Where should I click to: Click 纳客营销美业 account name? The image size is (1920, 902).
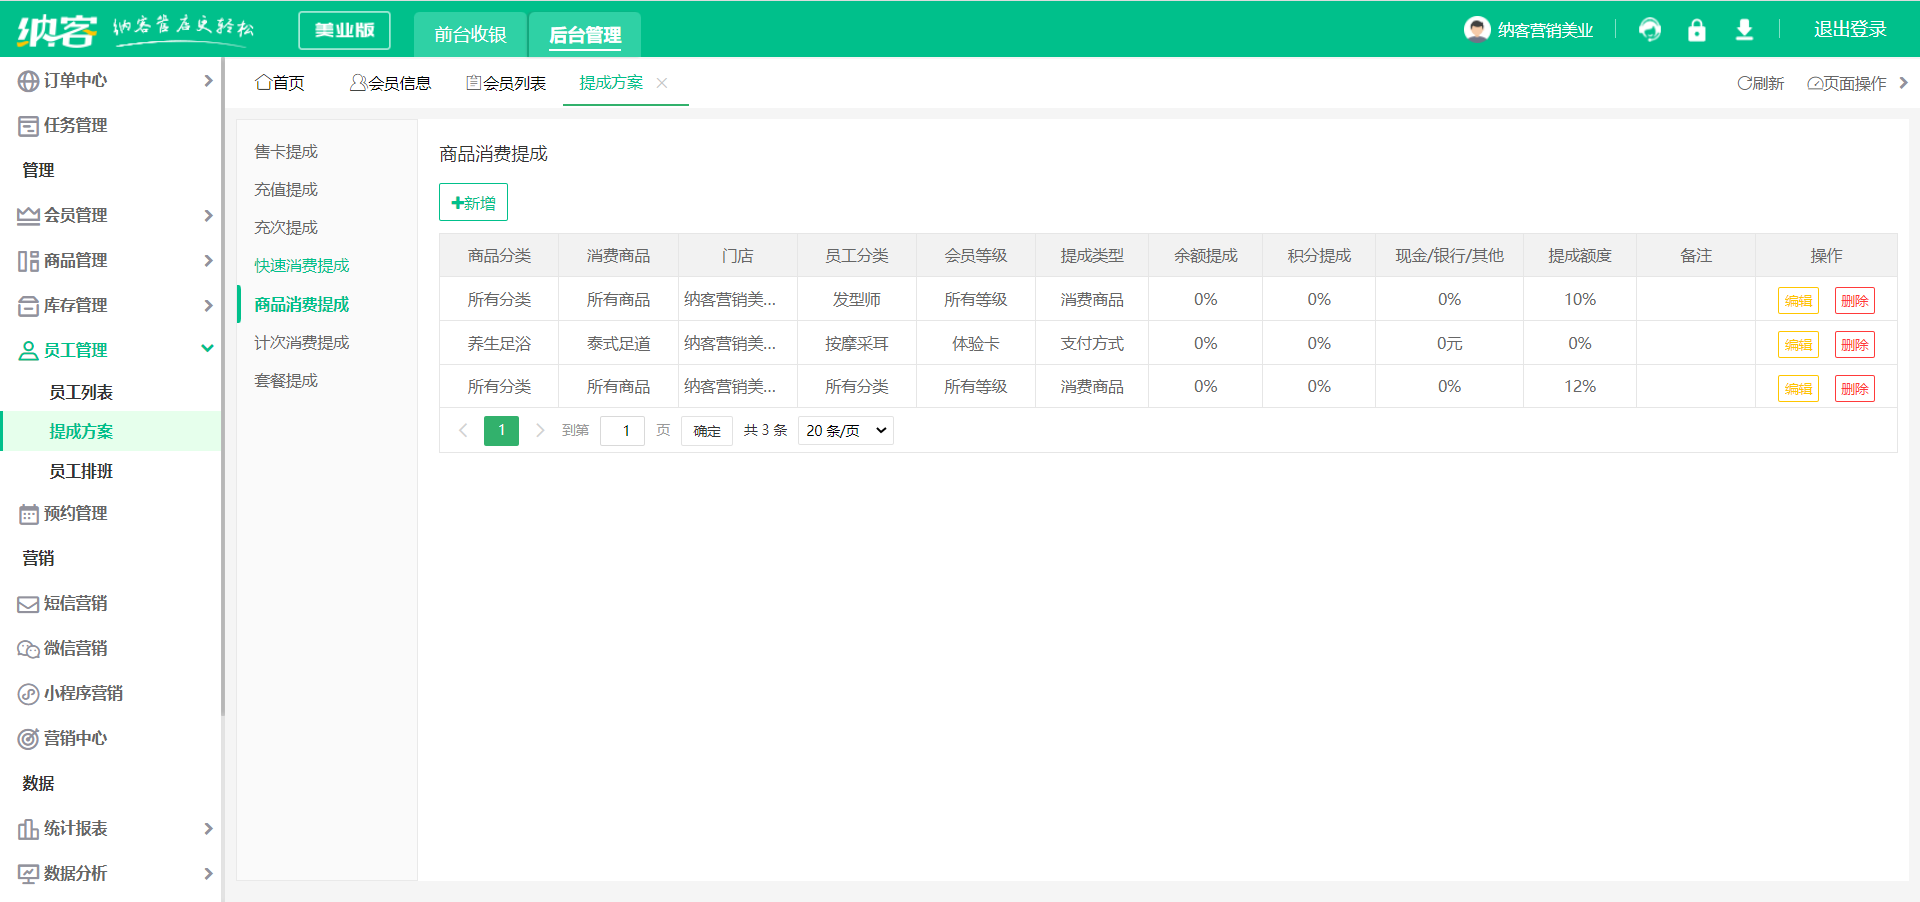1545,30
